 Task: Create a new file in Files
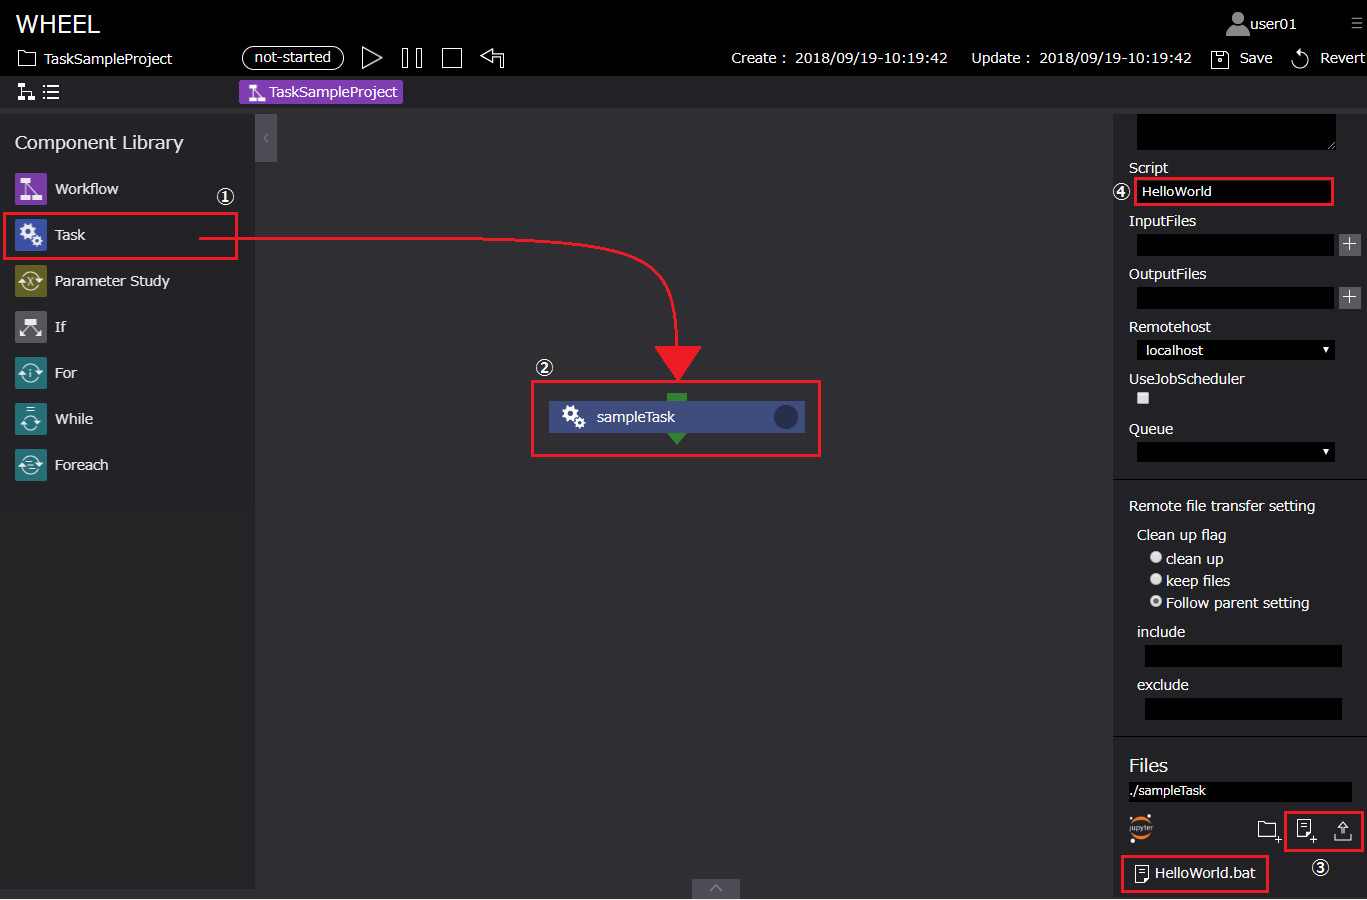pos(1305,830)
